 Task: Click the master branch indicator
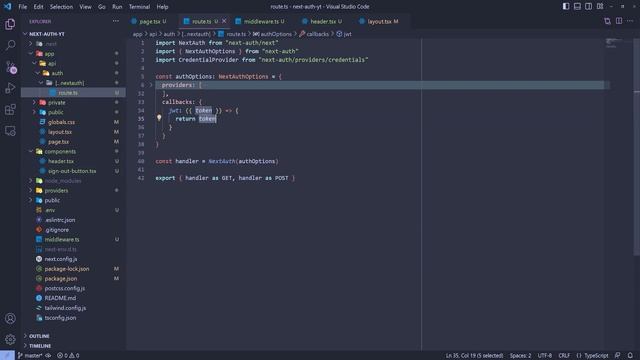pos(30,356)
